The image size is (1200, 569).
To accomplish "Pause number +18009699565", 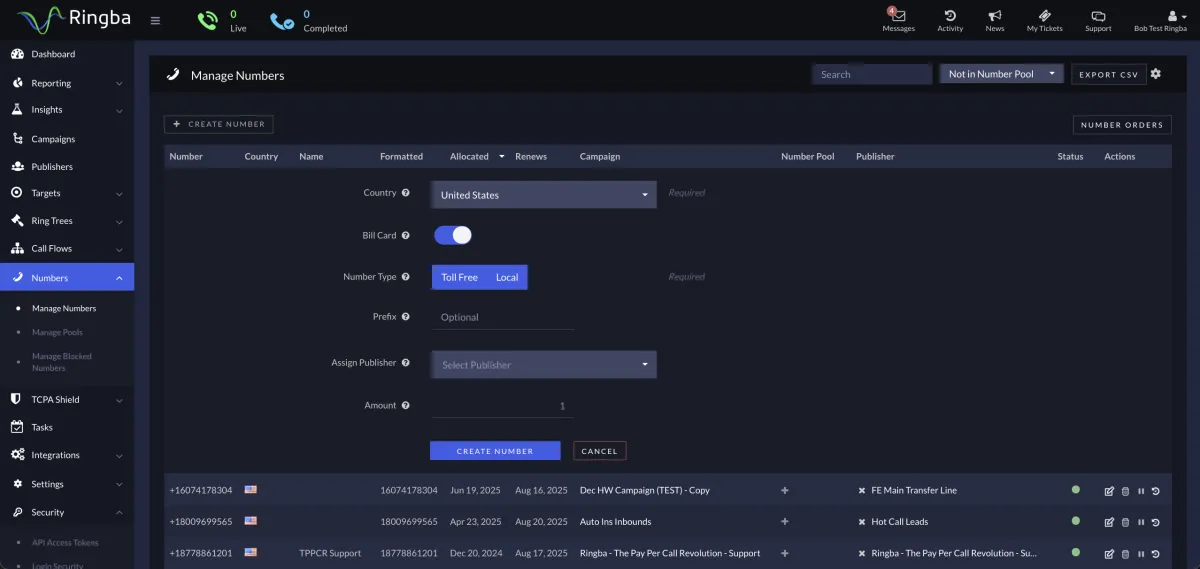I will (1141, 522).
